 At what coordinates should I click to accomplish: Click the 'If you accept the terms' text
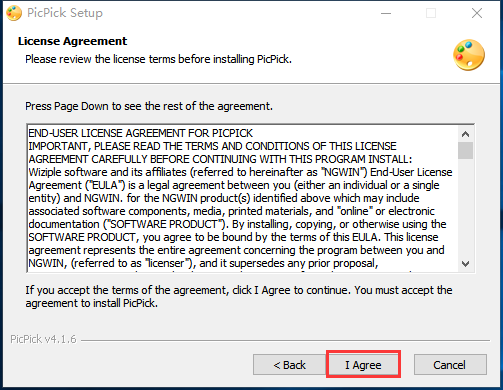tap(239, 297)
